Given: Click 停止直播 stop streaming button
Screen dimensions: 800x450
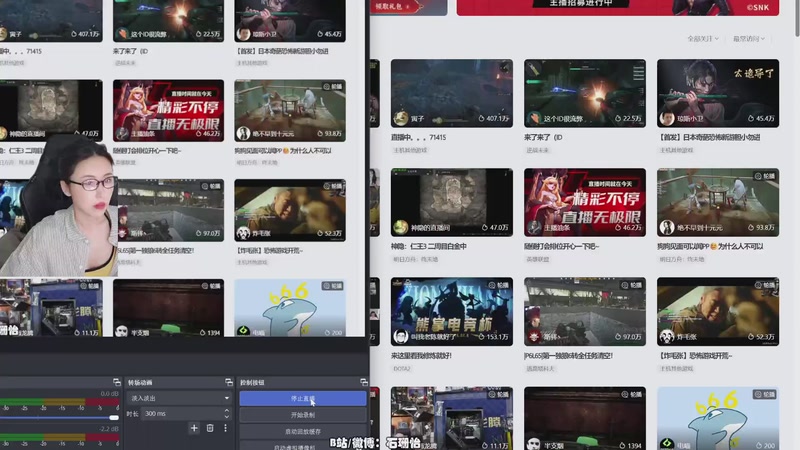Looking at the screenshot, I should point(303,398).
